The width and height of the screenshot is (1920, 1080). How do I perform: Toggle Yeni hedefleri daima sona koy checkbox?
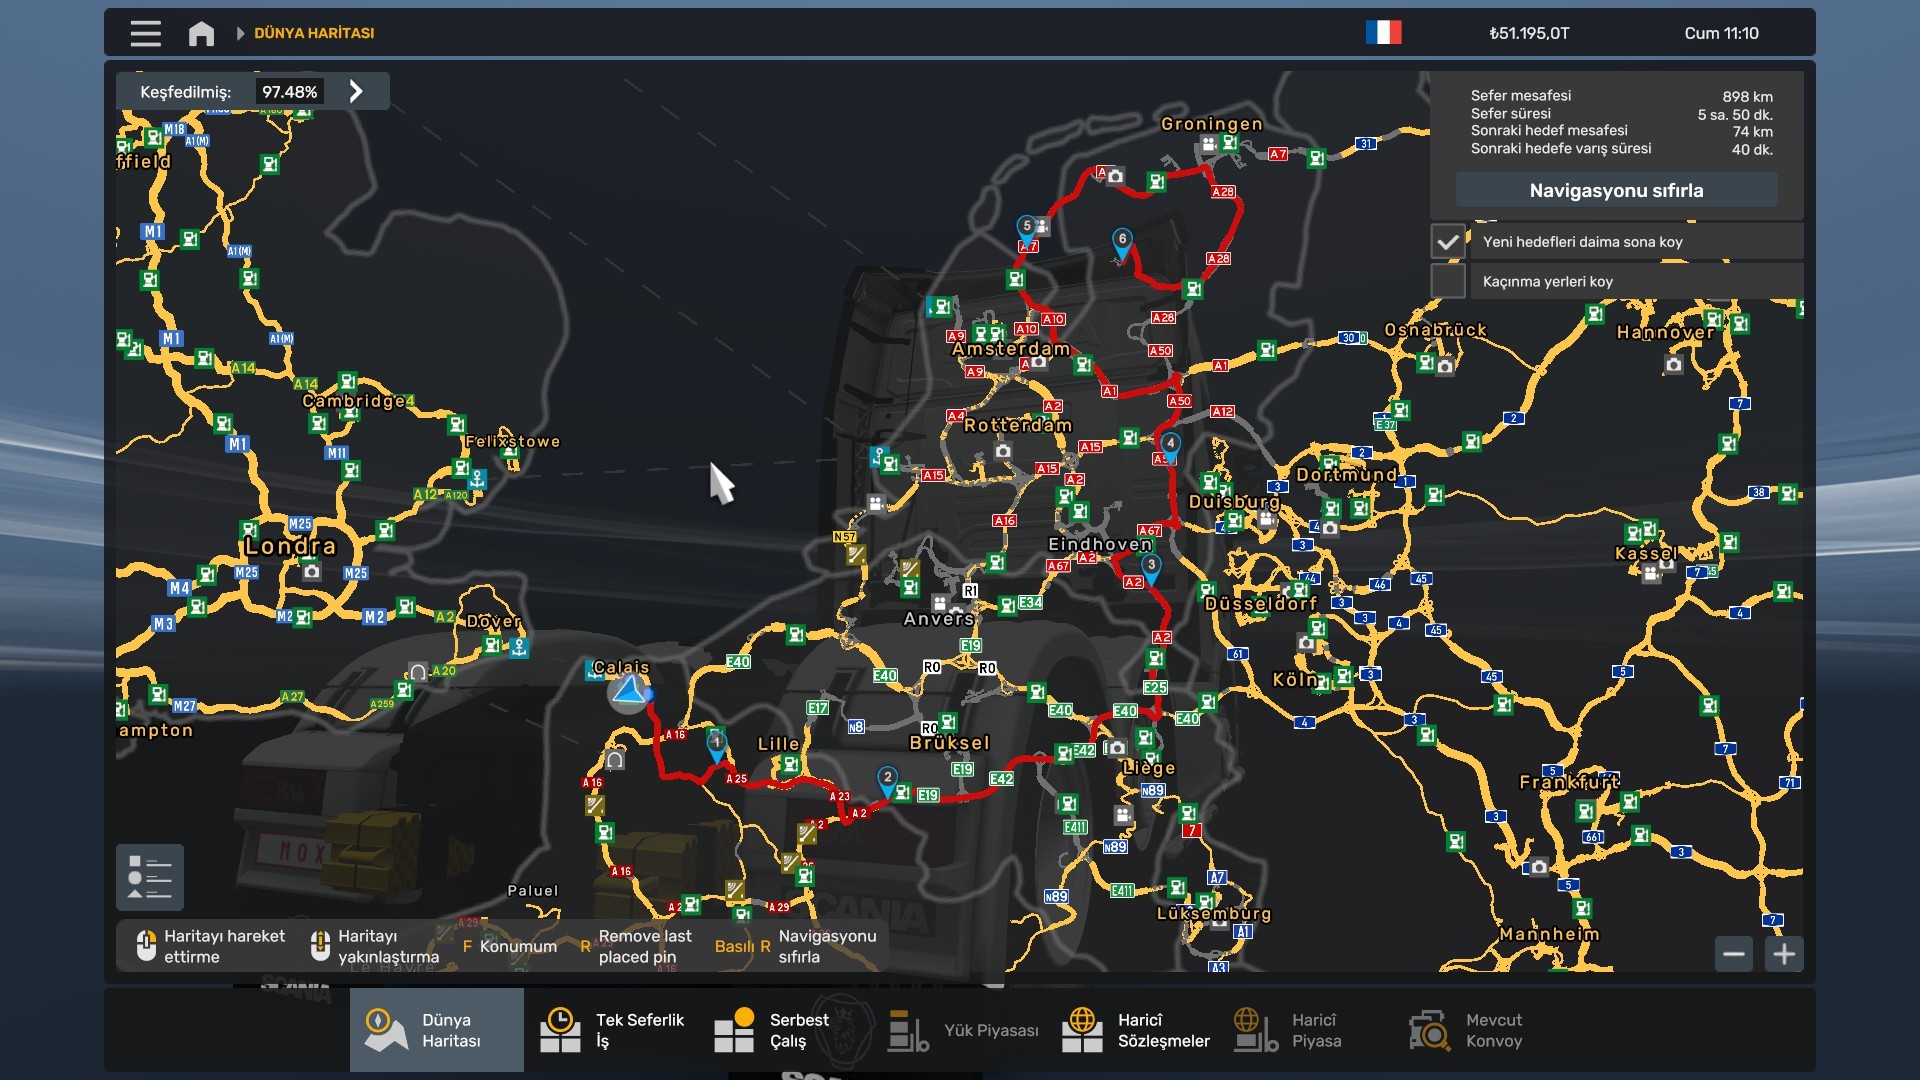[1448, 241]
